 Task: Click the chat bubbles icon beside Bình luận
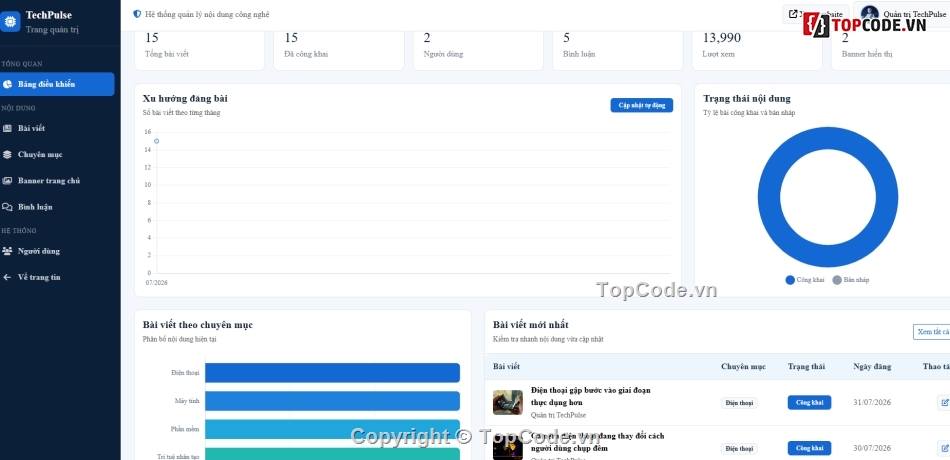point(7,207)
